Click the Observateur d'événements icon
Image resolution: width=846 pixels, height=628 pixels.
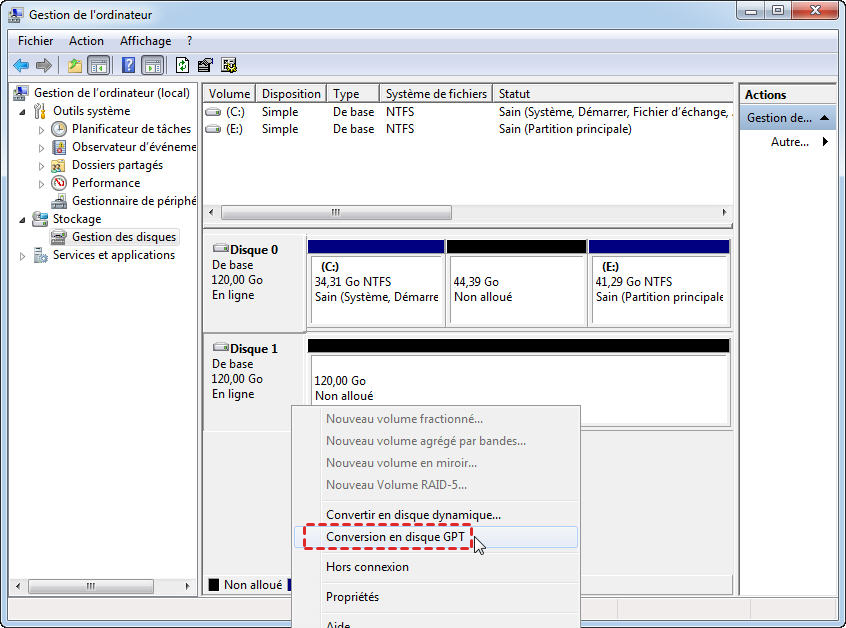pos(59,147)
